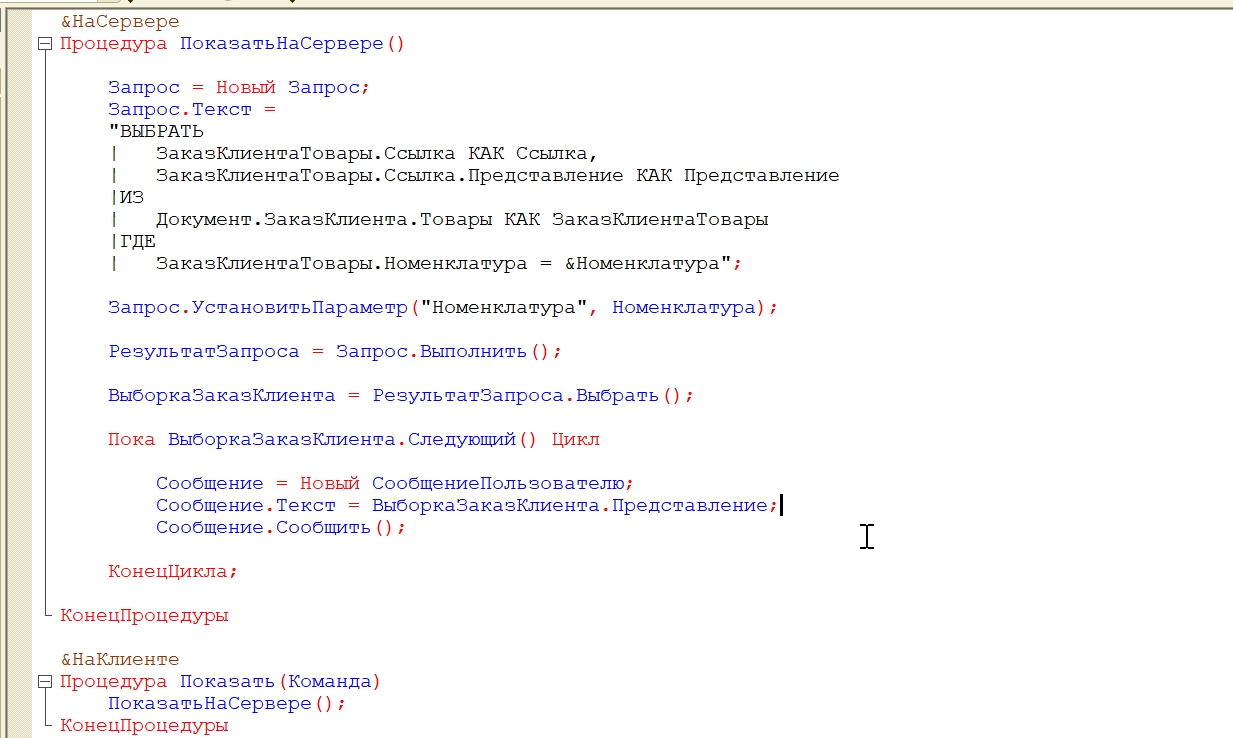
Task: Collapse the Показать(Команда) procedure fold
Action: point(44,682)
